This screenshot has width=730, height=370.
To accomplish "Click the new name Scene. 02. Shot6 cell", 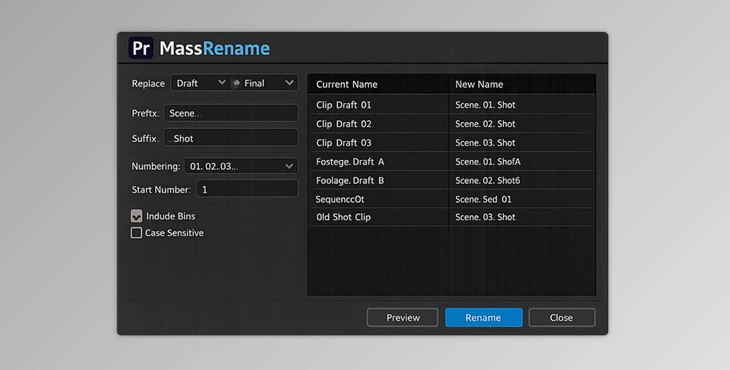I will (522, 180).
